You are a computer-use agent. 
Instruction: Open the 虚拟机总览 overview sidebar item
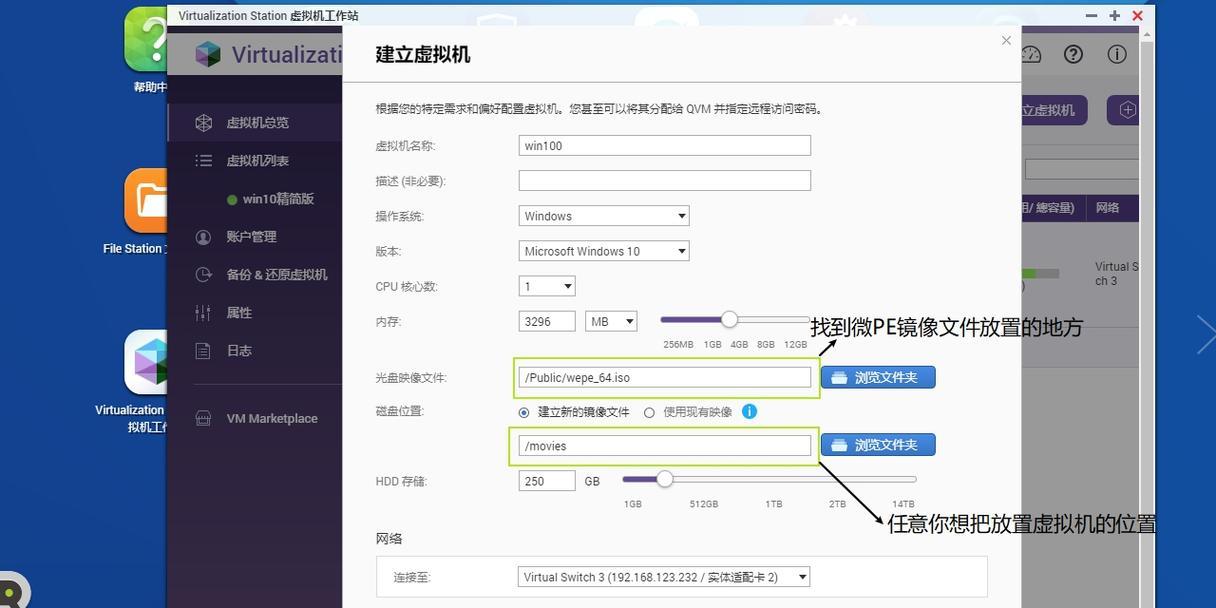point(255,122)
